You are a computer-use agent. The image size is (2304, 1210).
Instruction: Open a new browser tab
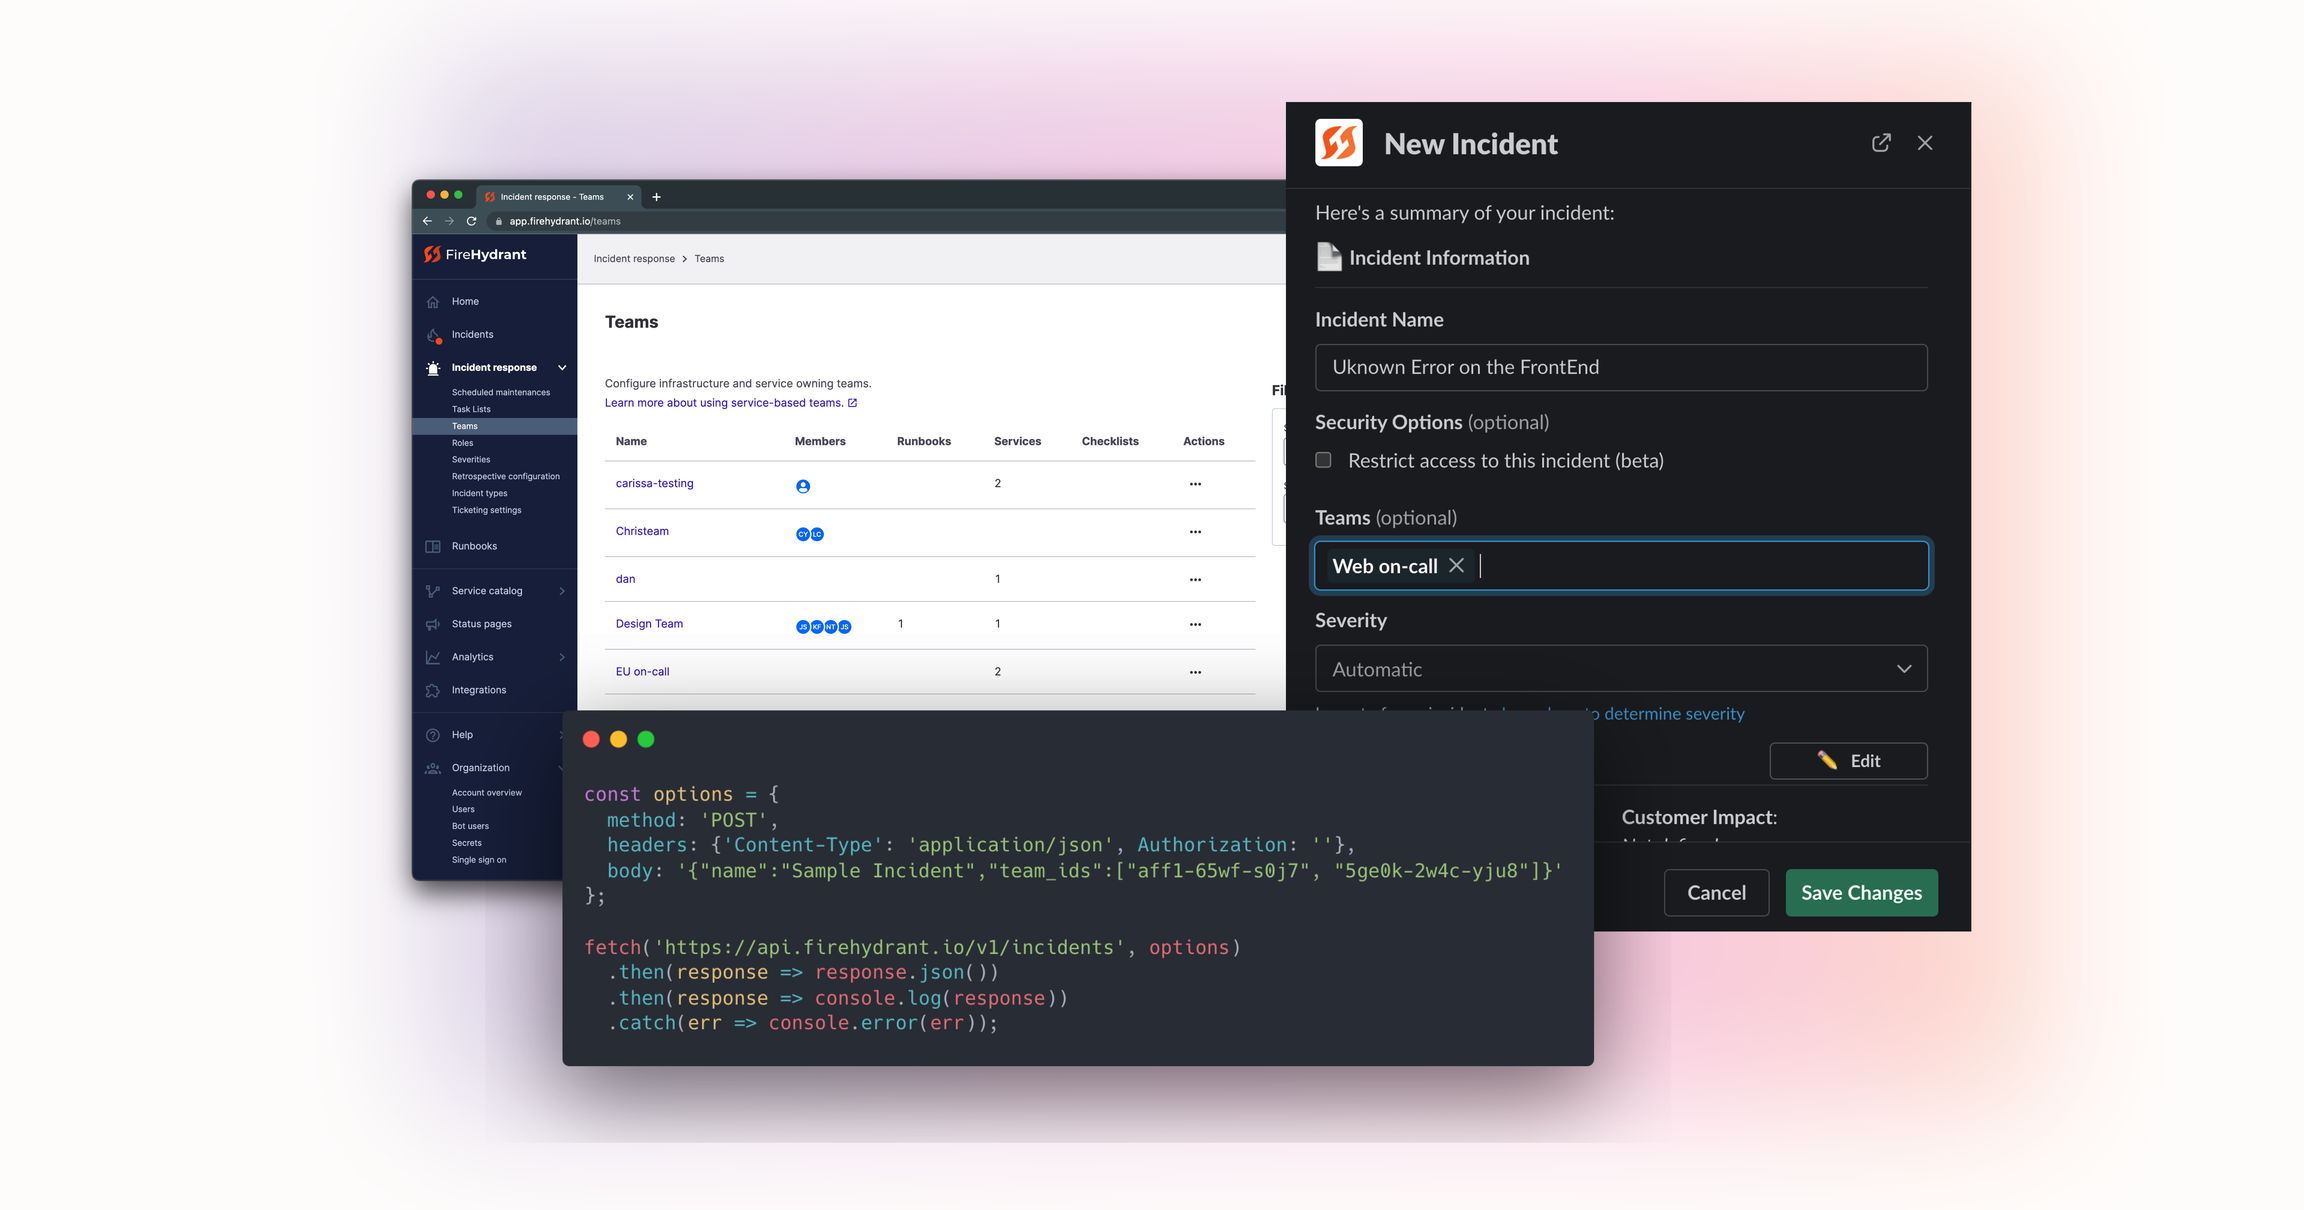[656, 197]
